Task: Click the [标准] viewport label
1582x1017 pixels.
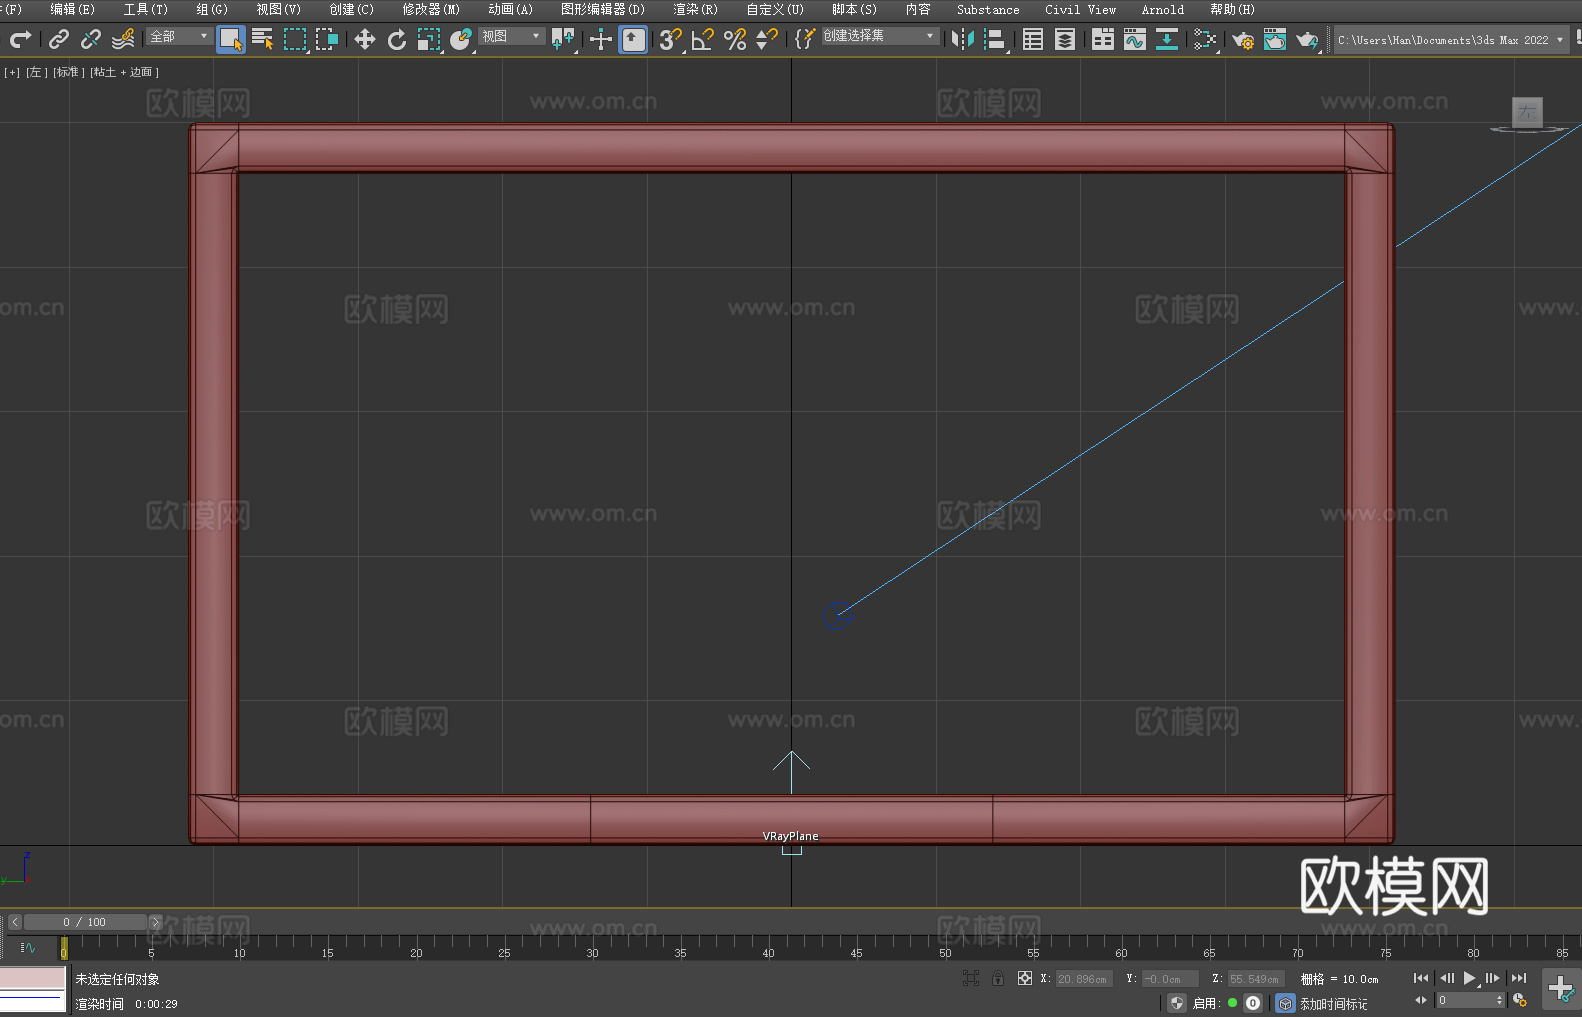Action: (x=69, y=72)
